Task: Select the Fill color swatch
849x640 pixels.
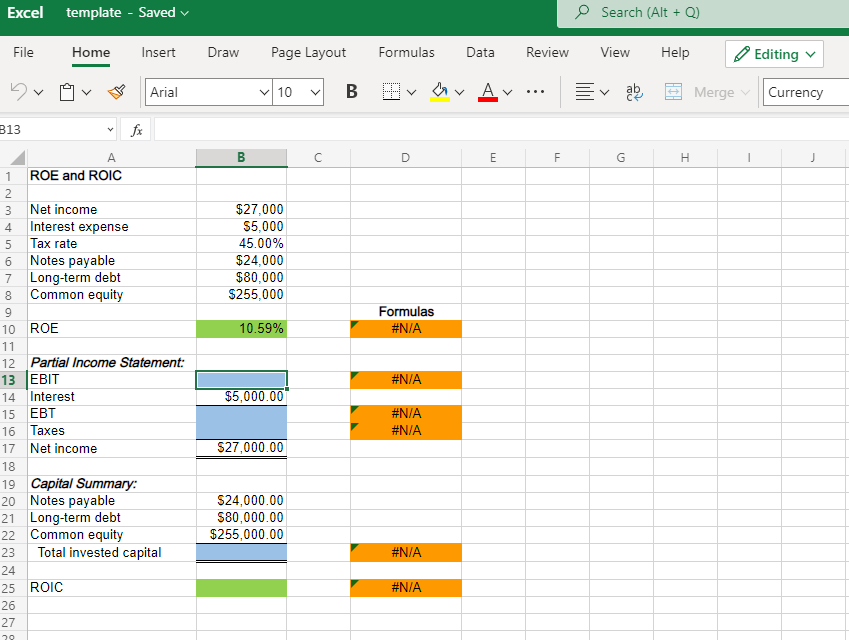Action: point(441,91)
